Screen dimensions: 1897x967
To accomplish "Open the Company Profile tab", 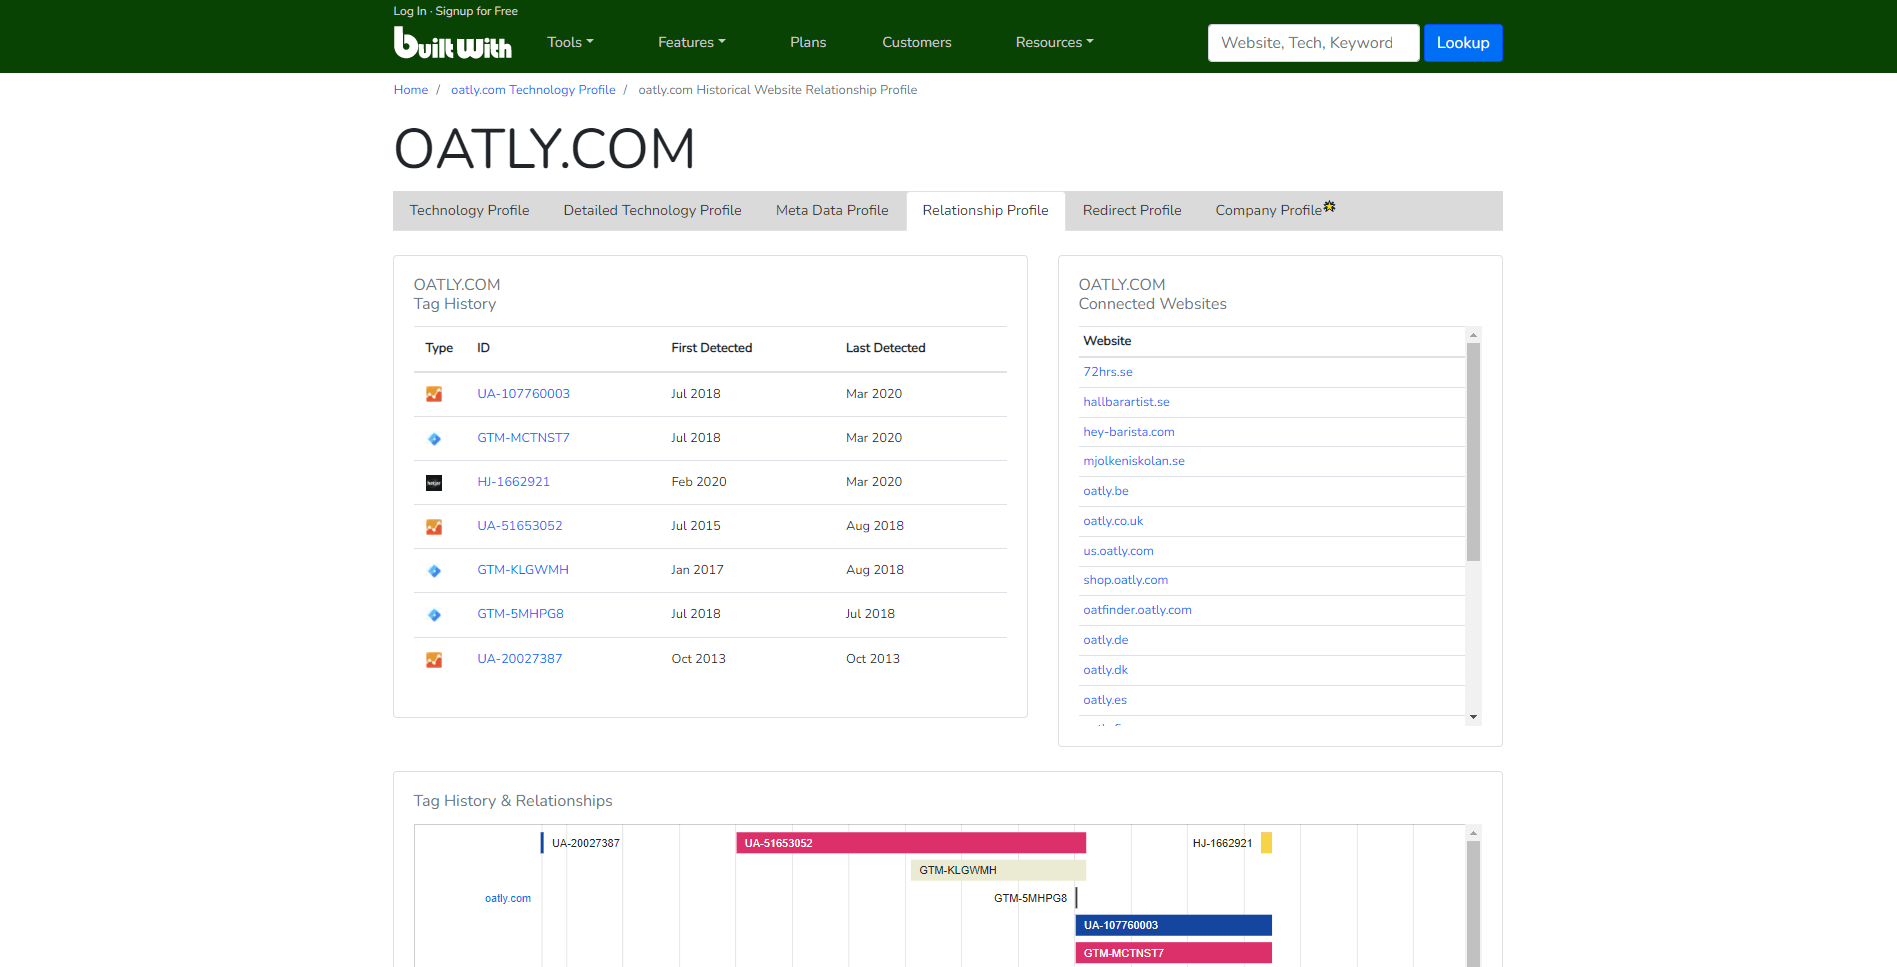I will point(1268,210).
